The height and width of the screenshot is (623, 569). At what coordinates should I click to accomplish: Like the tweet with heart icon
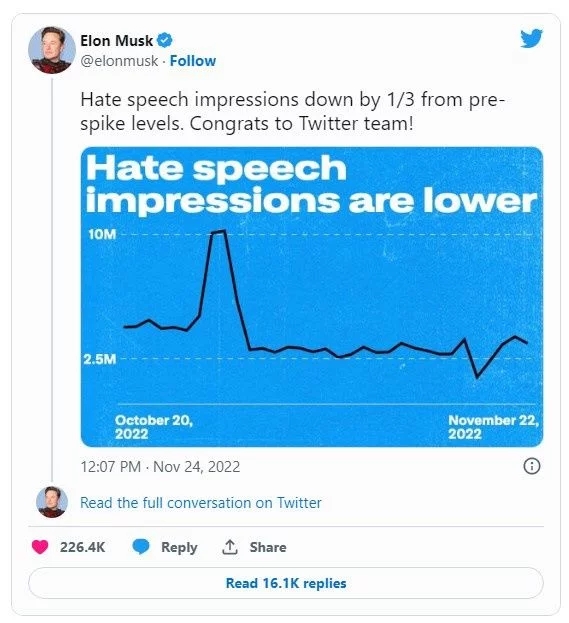pyautogui.click(x=40, y=547)
